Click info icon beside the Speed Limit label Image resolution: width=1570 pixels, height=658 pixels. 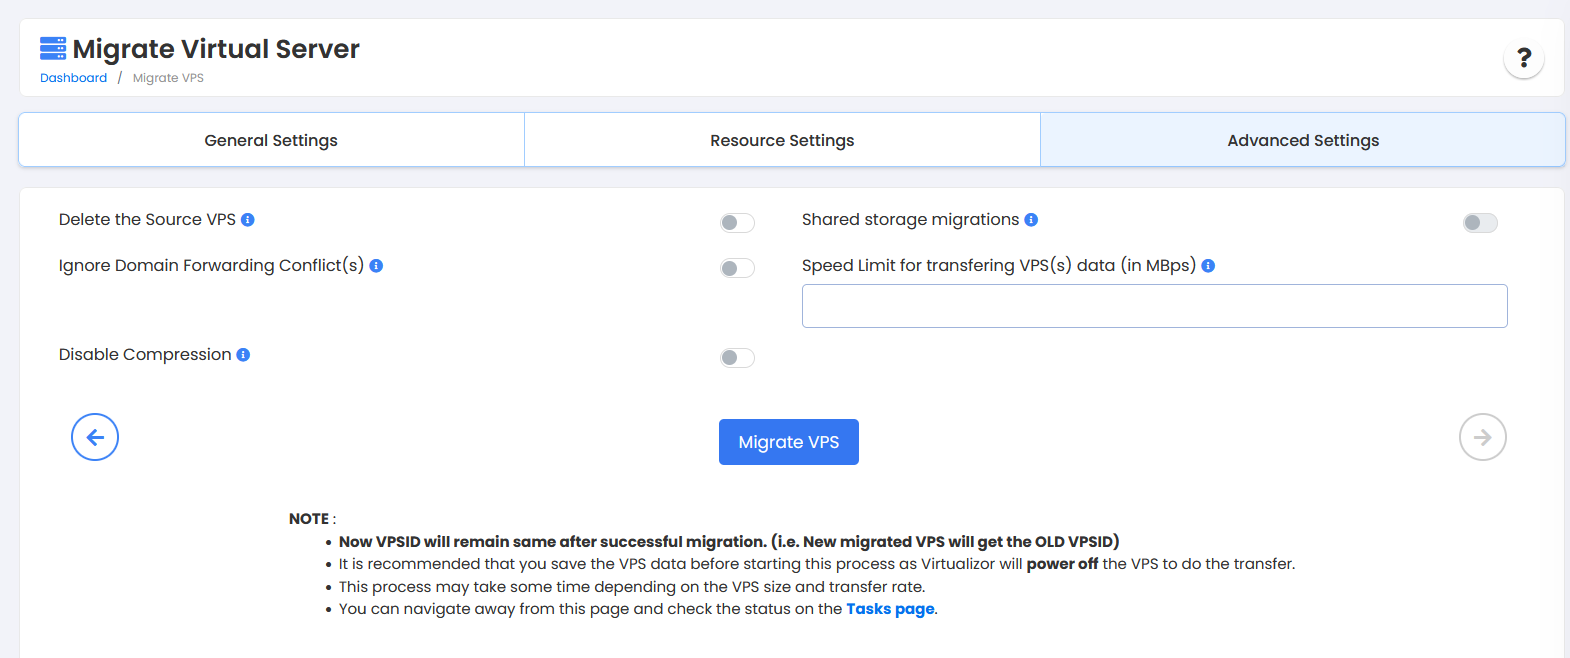1208,266
